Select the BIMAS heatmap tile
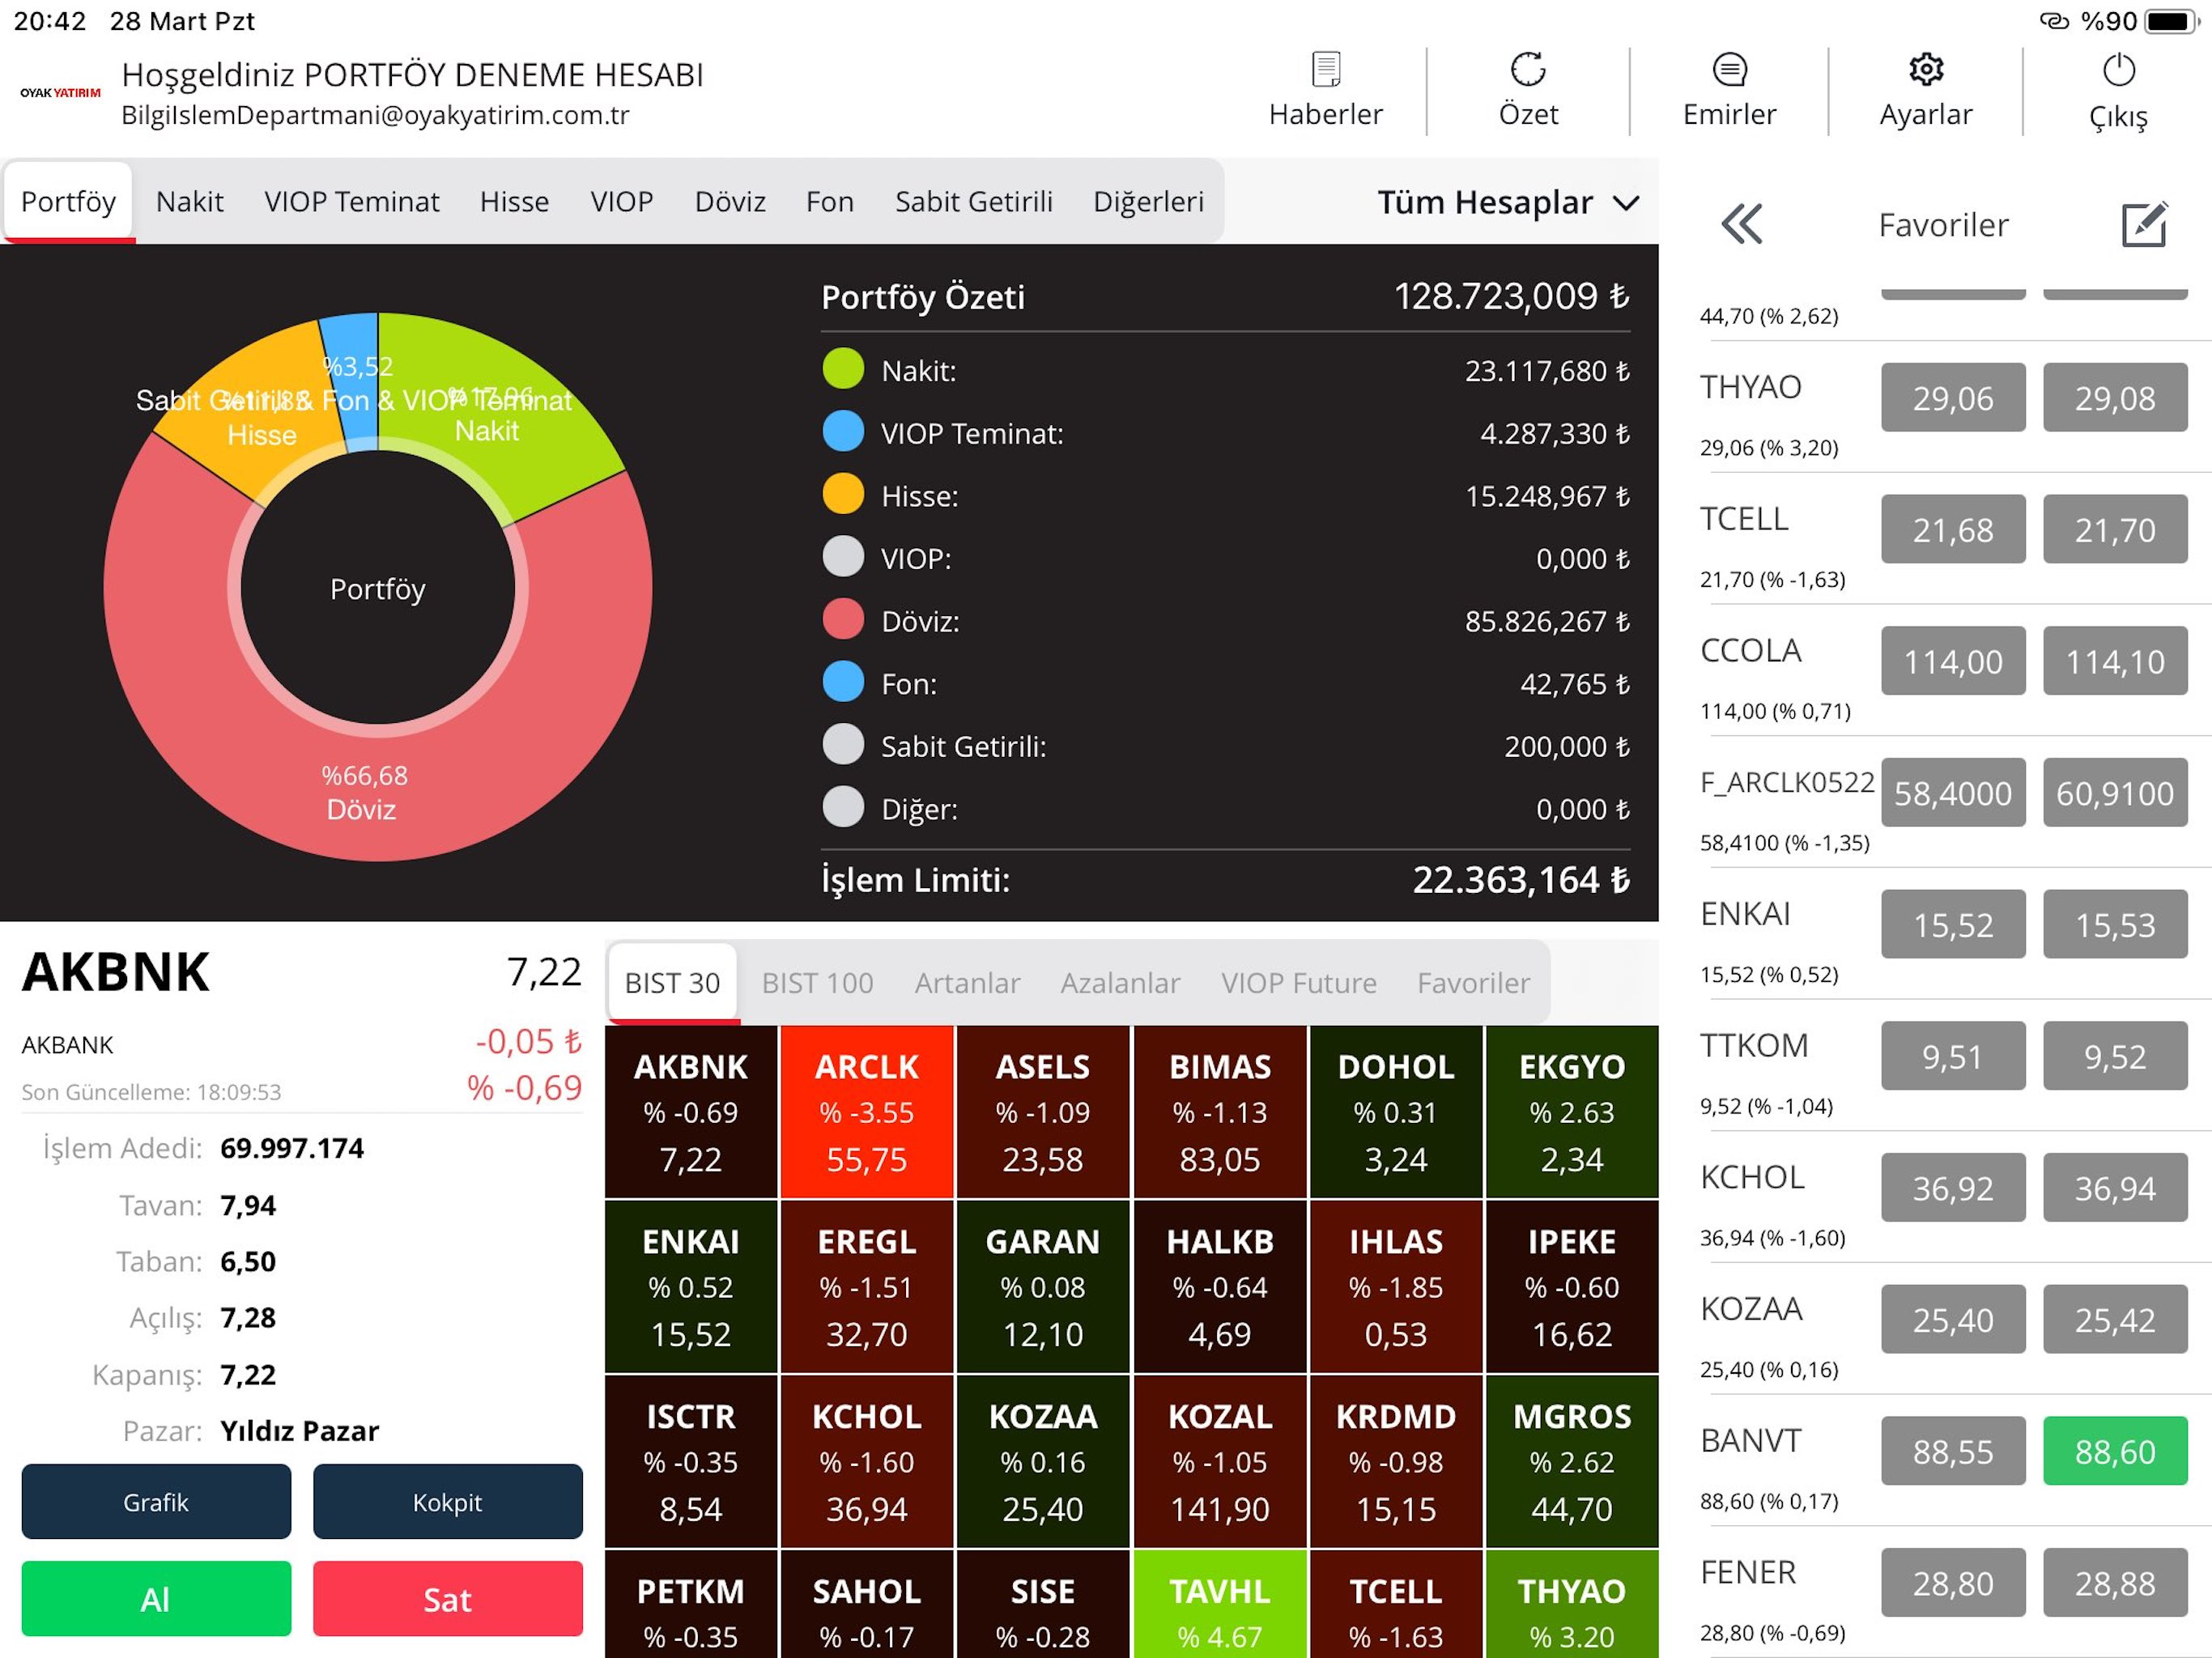Screen dimensions: 2212x1658 [x=1220, y=1112]
